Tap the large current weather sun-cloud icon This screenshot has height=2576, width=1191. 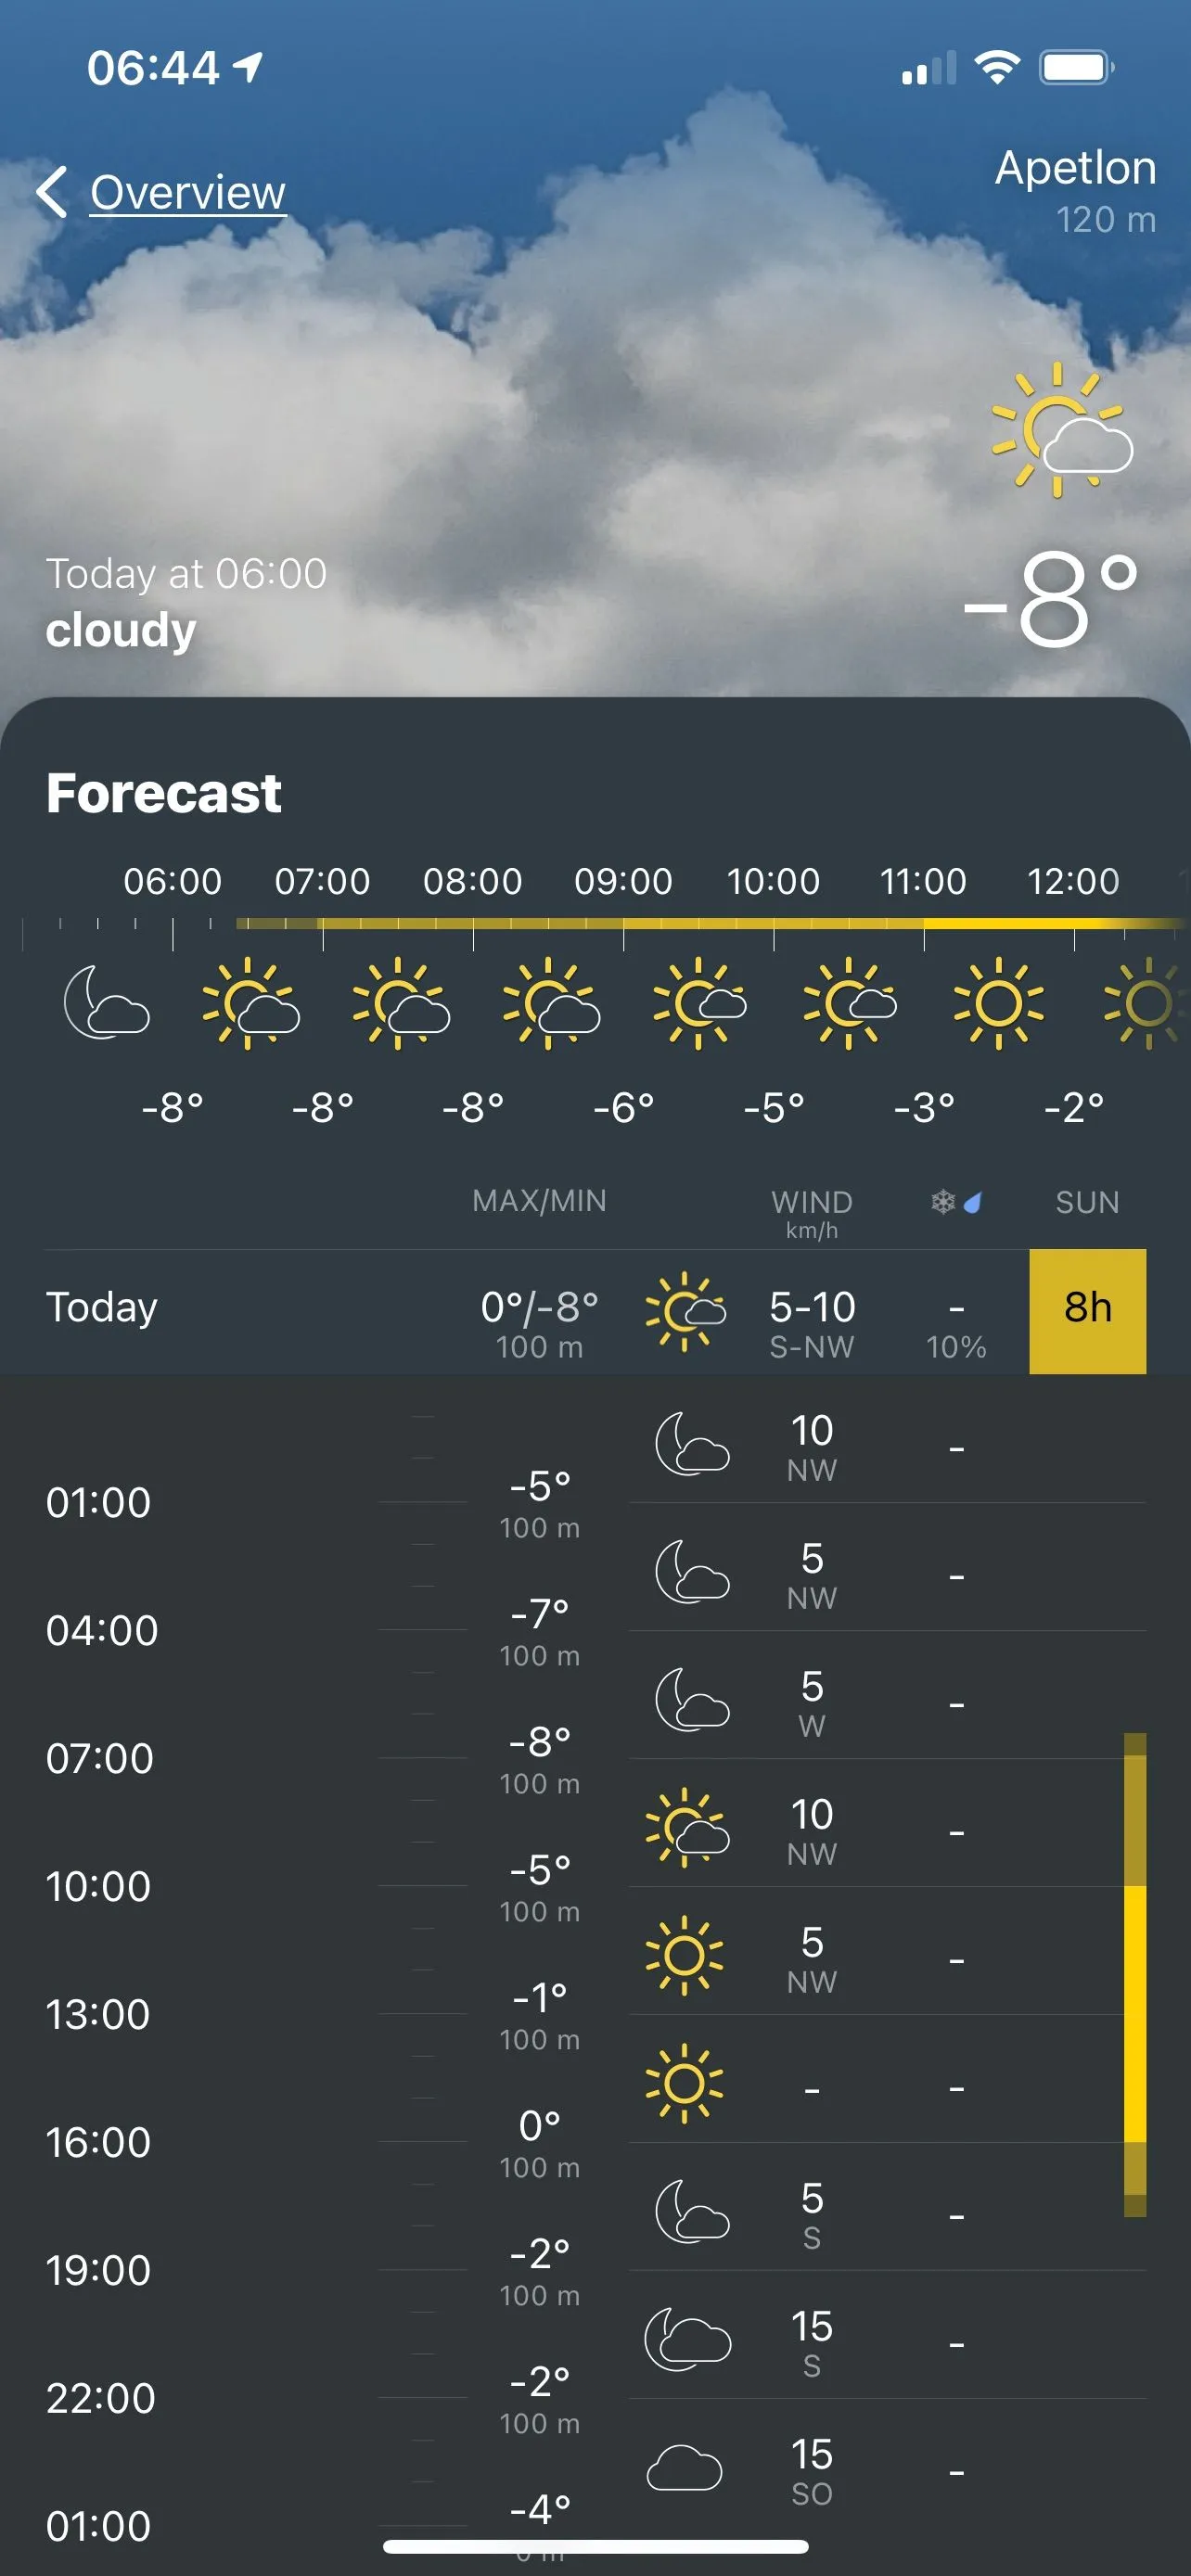pyautogui.click(x=1060, y=432)
